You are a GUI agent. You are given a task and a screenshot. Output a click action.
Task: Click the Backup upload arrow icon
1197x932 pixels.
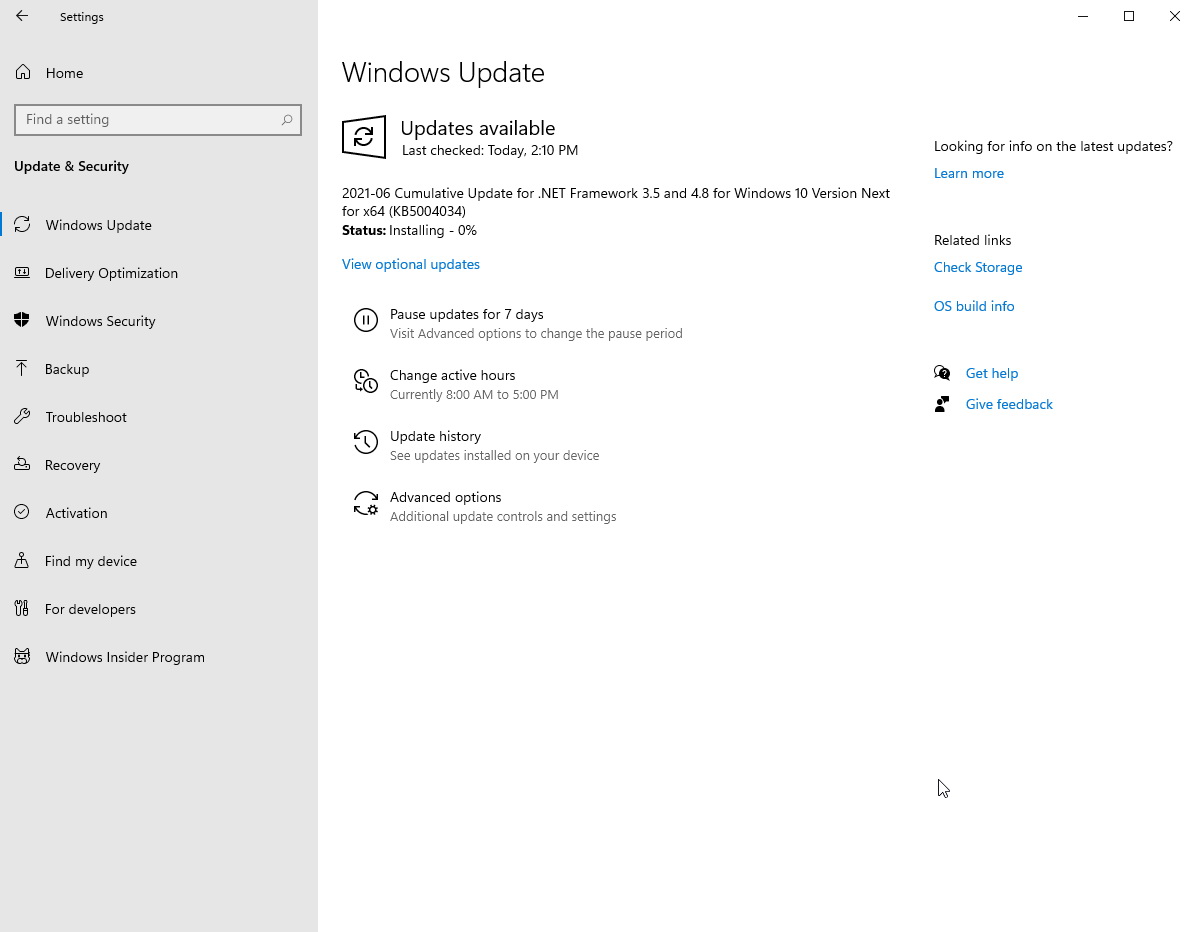tap(22, 369)
